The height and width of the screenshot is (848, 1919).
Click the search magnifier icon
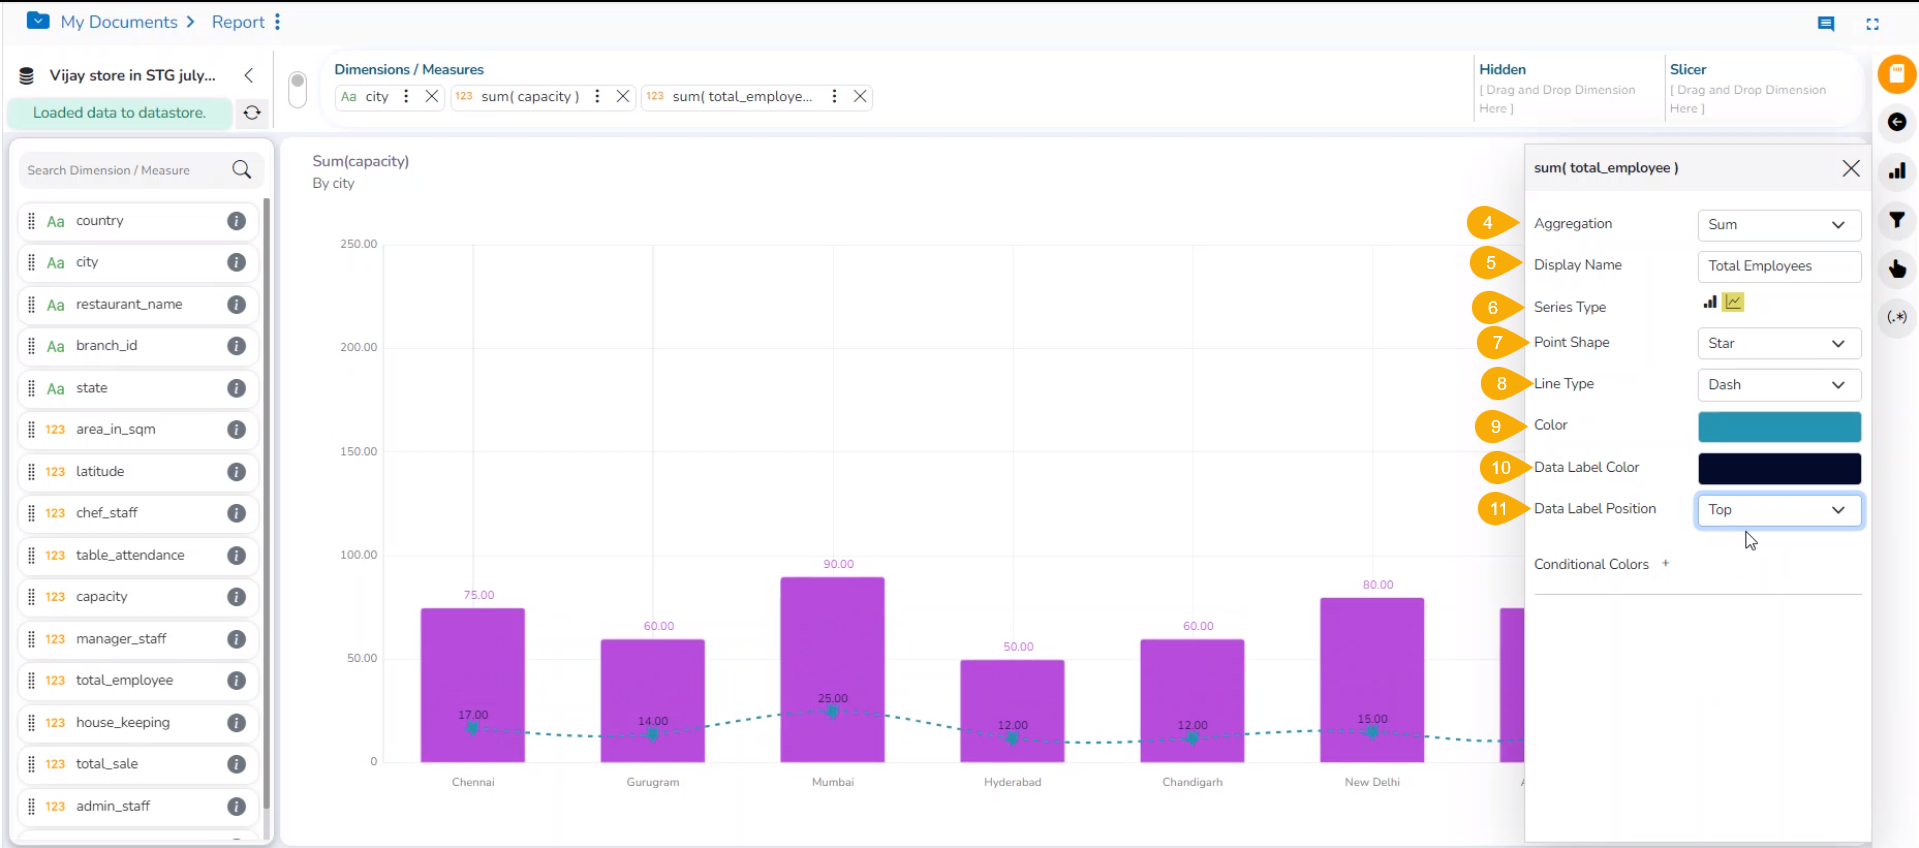click(242, 170)
